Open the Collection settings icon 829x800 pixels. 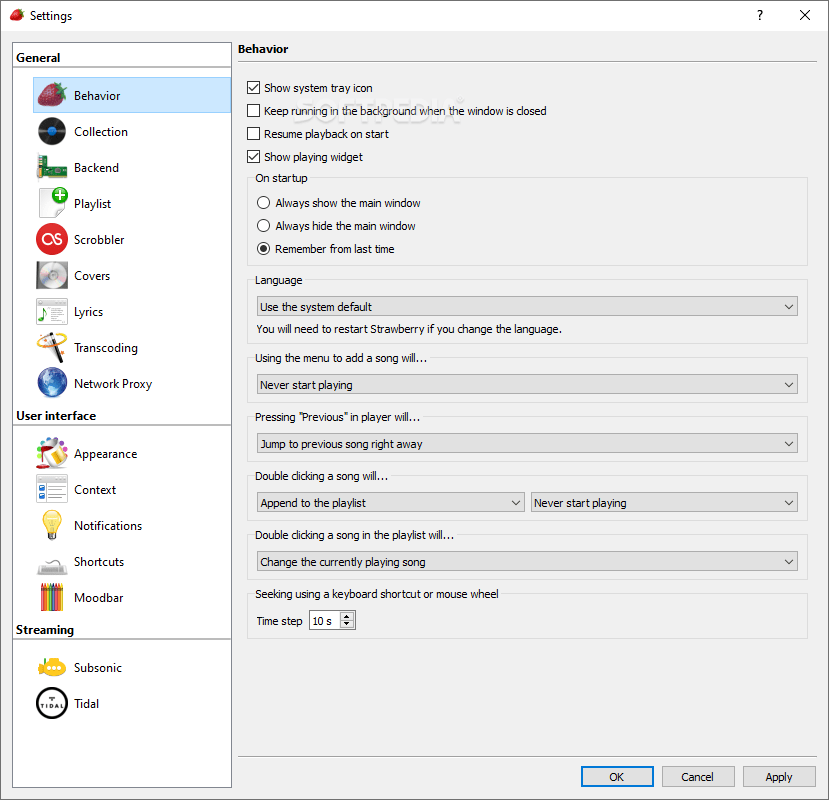coord(51,131)
